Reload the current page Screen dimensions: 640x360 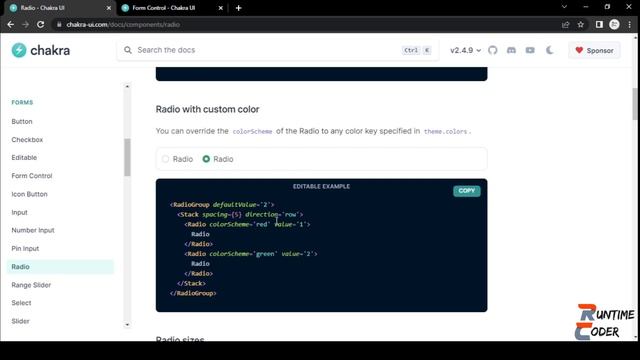click(40, 24)
